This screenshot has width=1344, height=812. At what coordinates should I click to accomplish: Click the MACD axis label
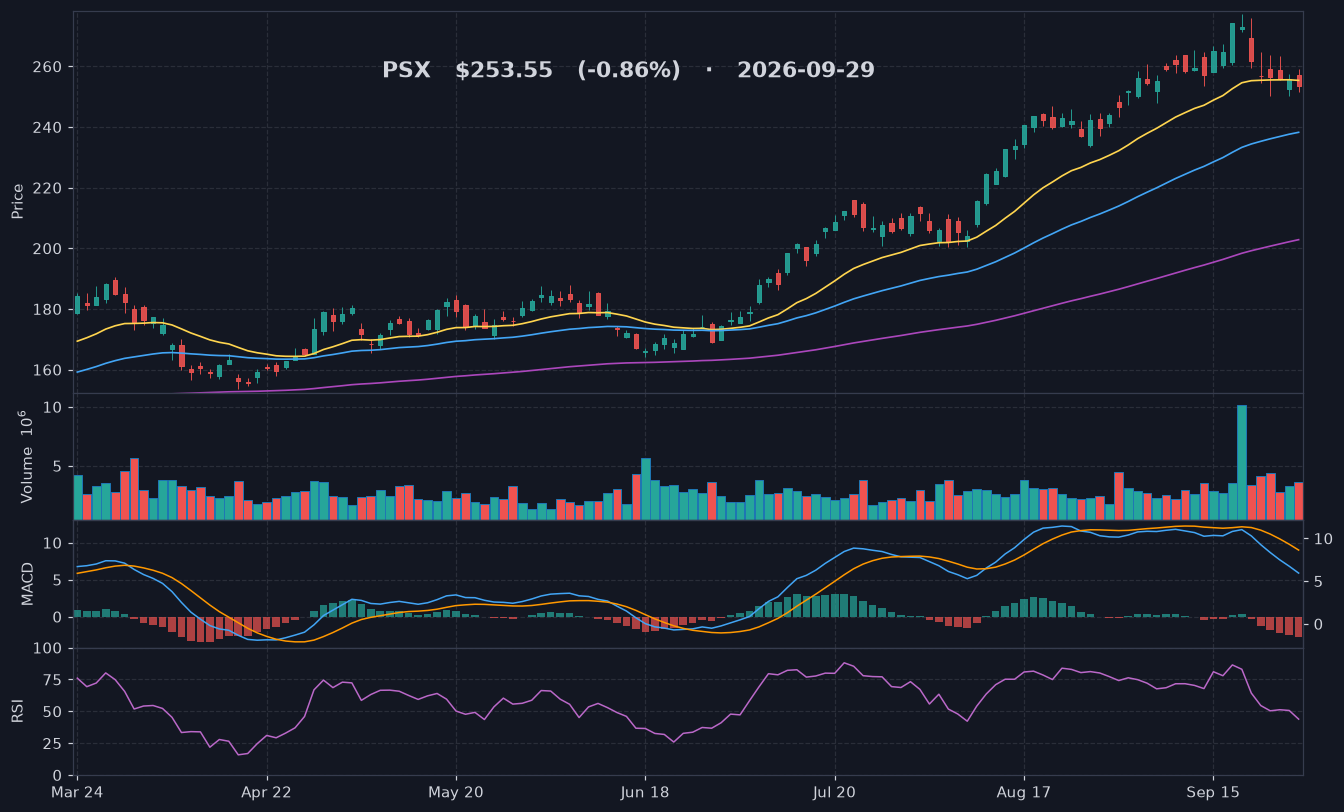point(27,583)
